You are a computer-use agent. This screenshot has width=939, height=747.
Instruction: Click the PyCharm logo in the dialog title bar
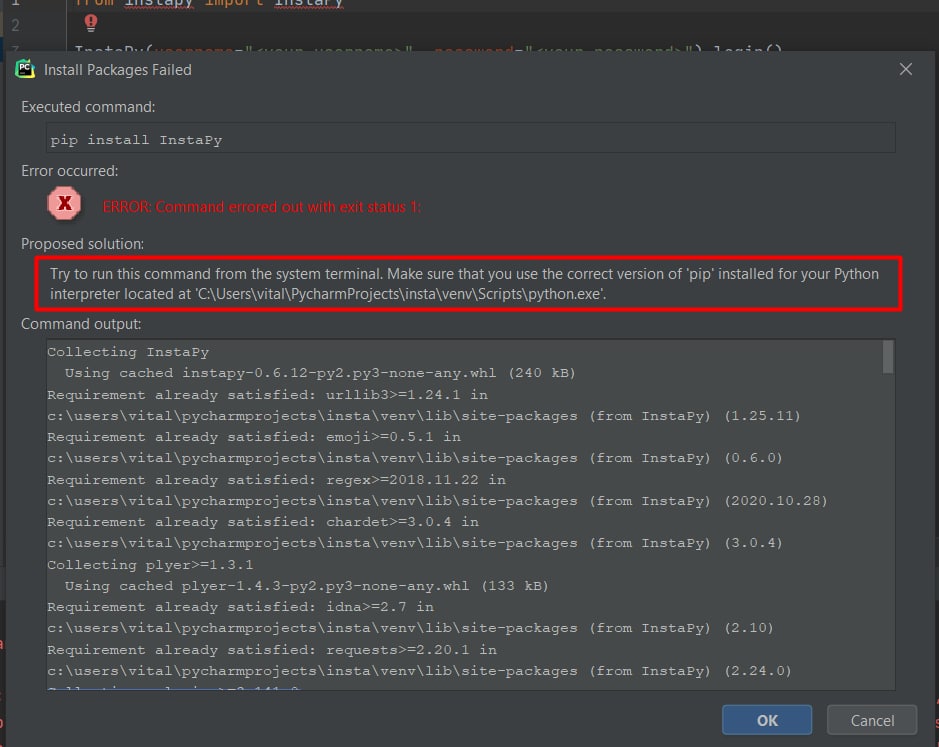[x=25, y=69]
